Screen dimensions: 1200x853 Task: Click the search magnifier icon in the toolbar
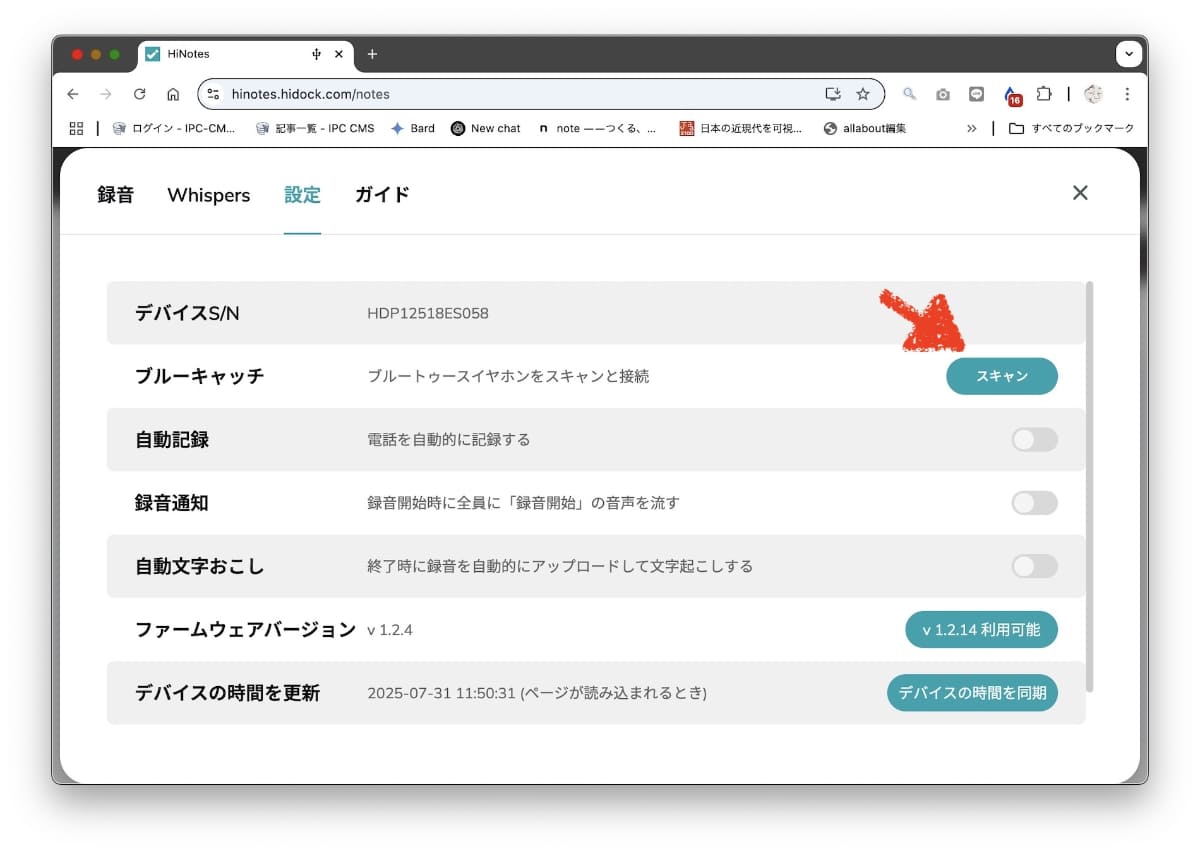pyautogui.click(x=909, y=93)
